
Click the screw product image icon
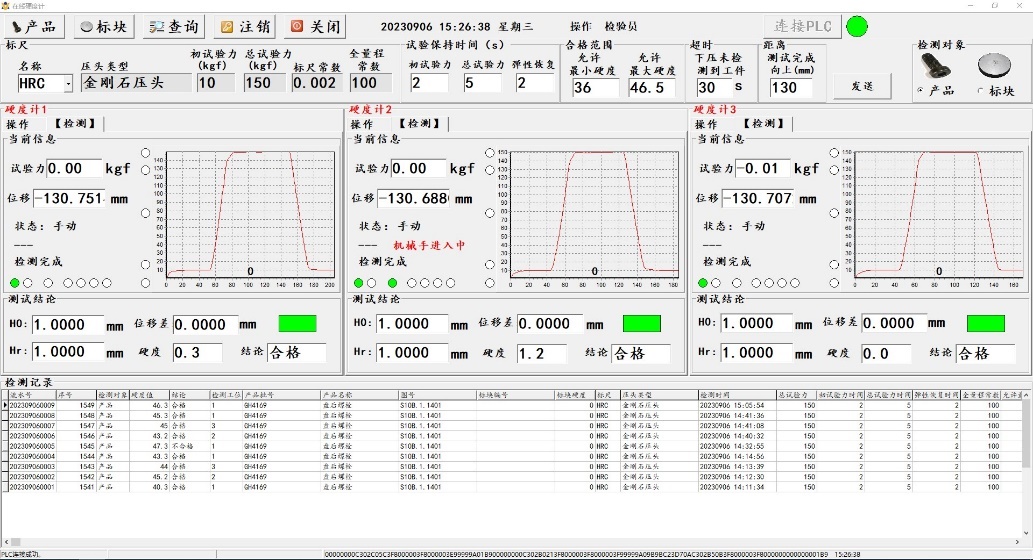pos(934,67)
